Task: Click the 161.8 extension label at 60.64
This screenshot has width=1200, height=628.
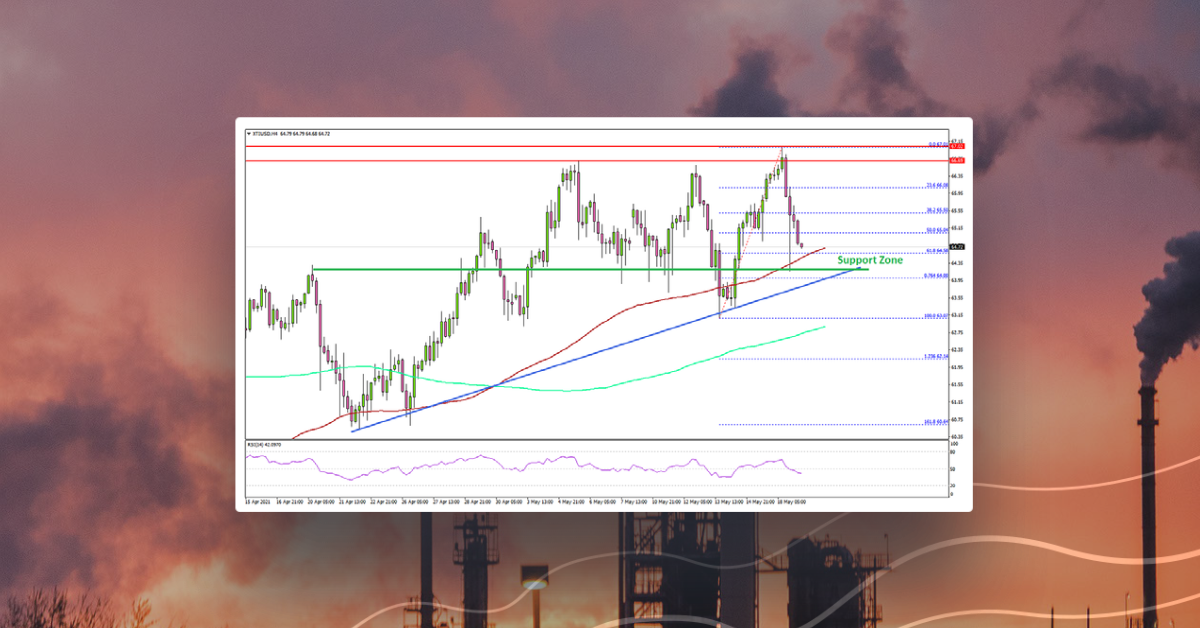Action: [x=934, y=422]
